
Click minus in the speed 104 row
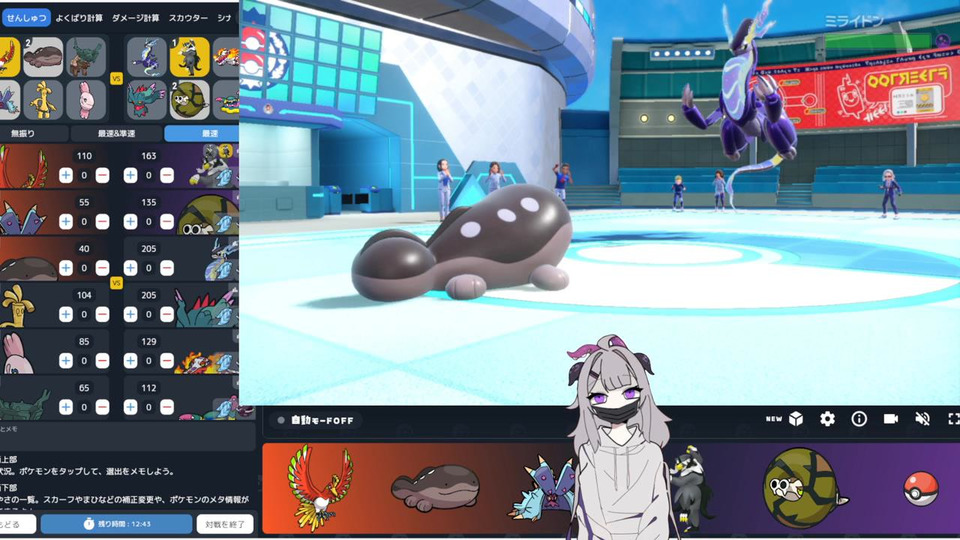102,314
